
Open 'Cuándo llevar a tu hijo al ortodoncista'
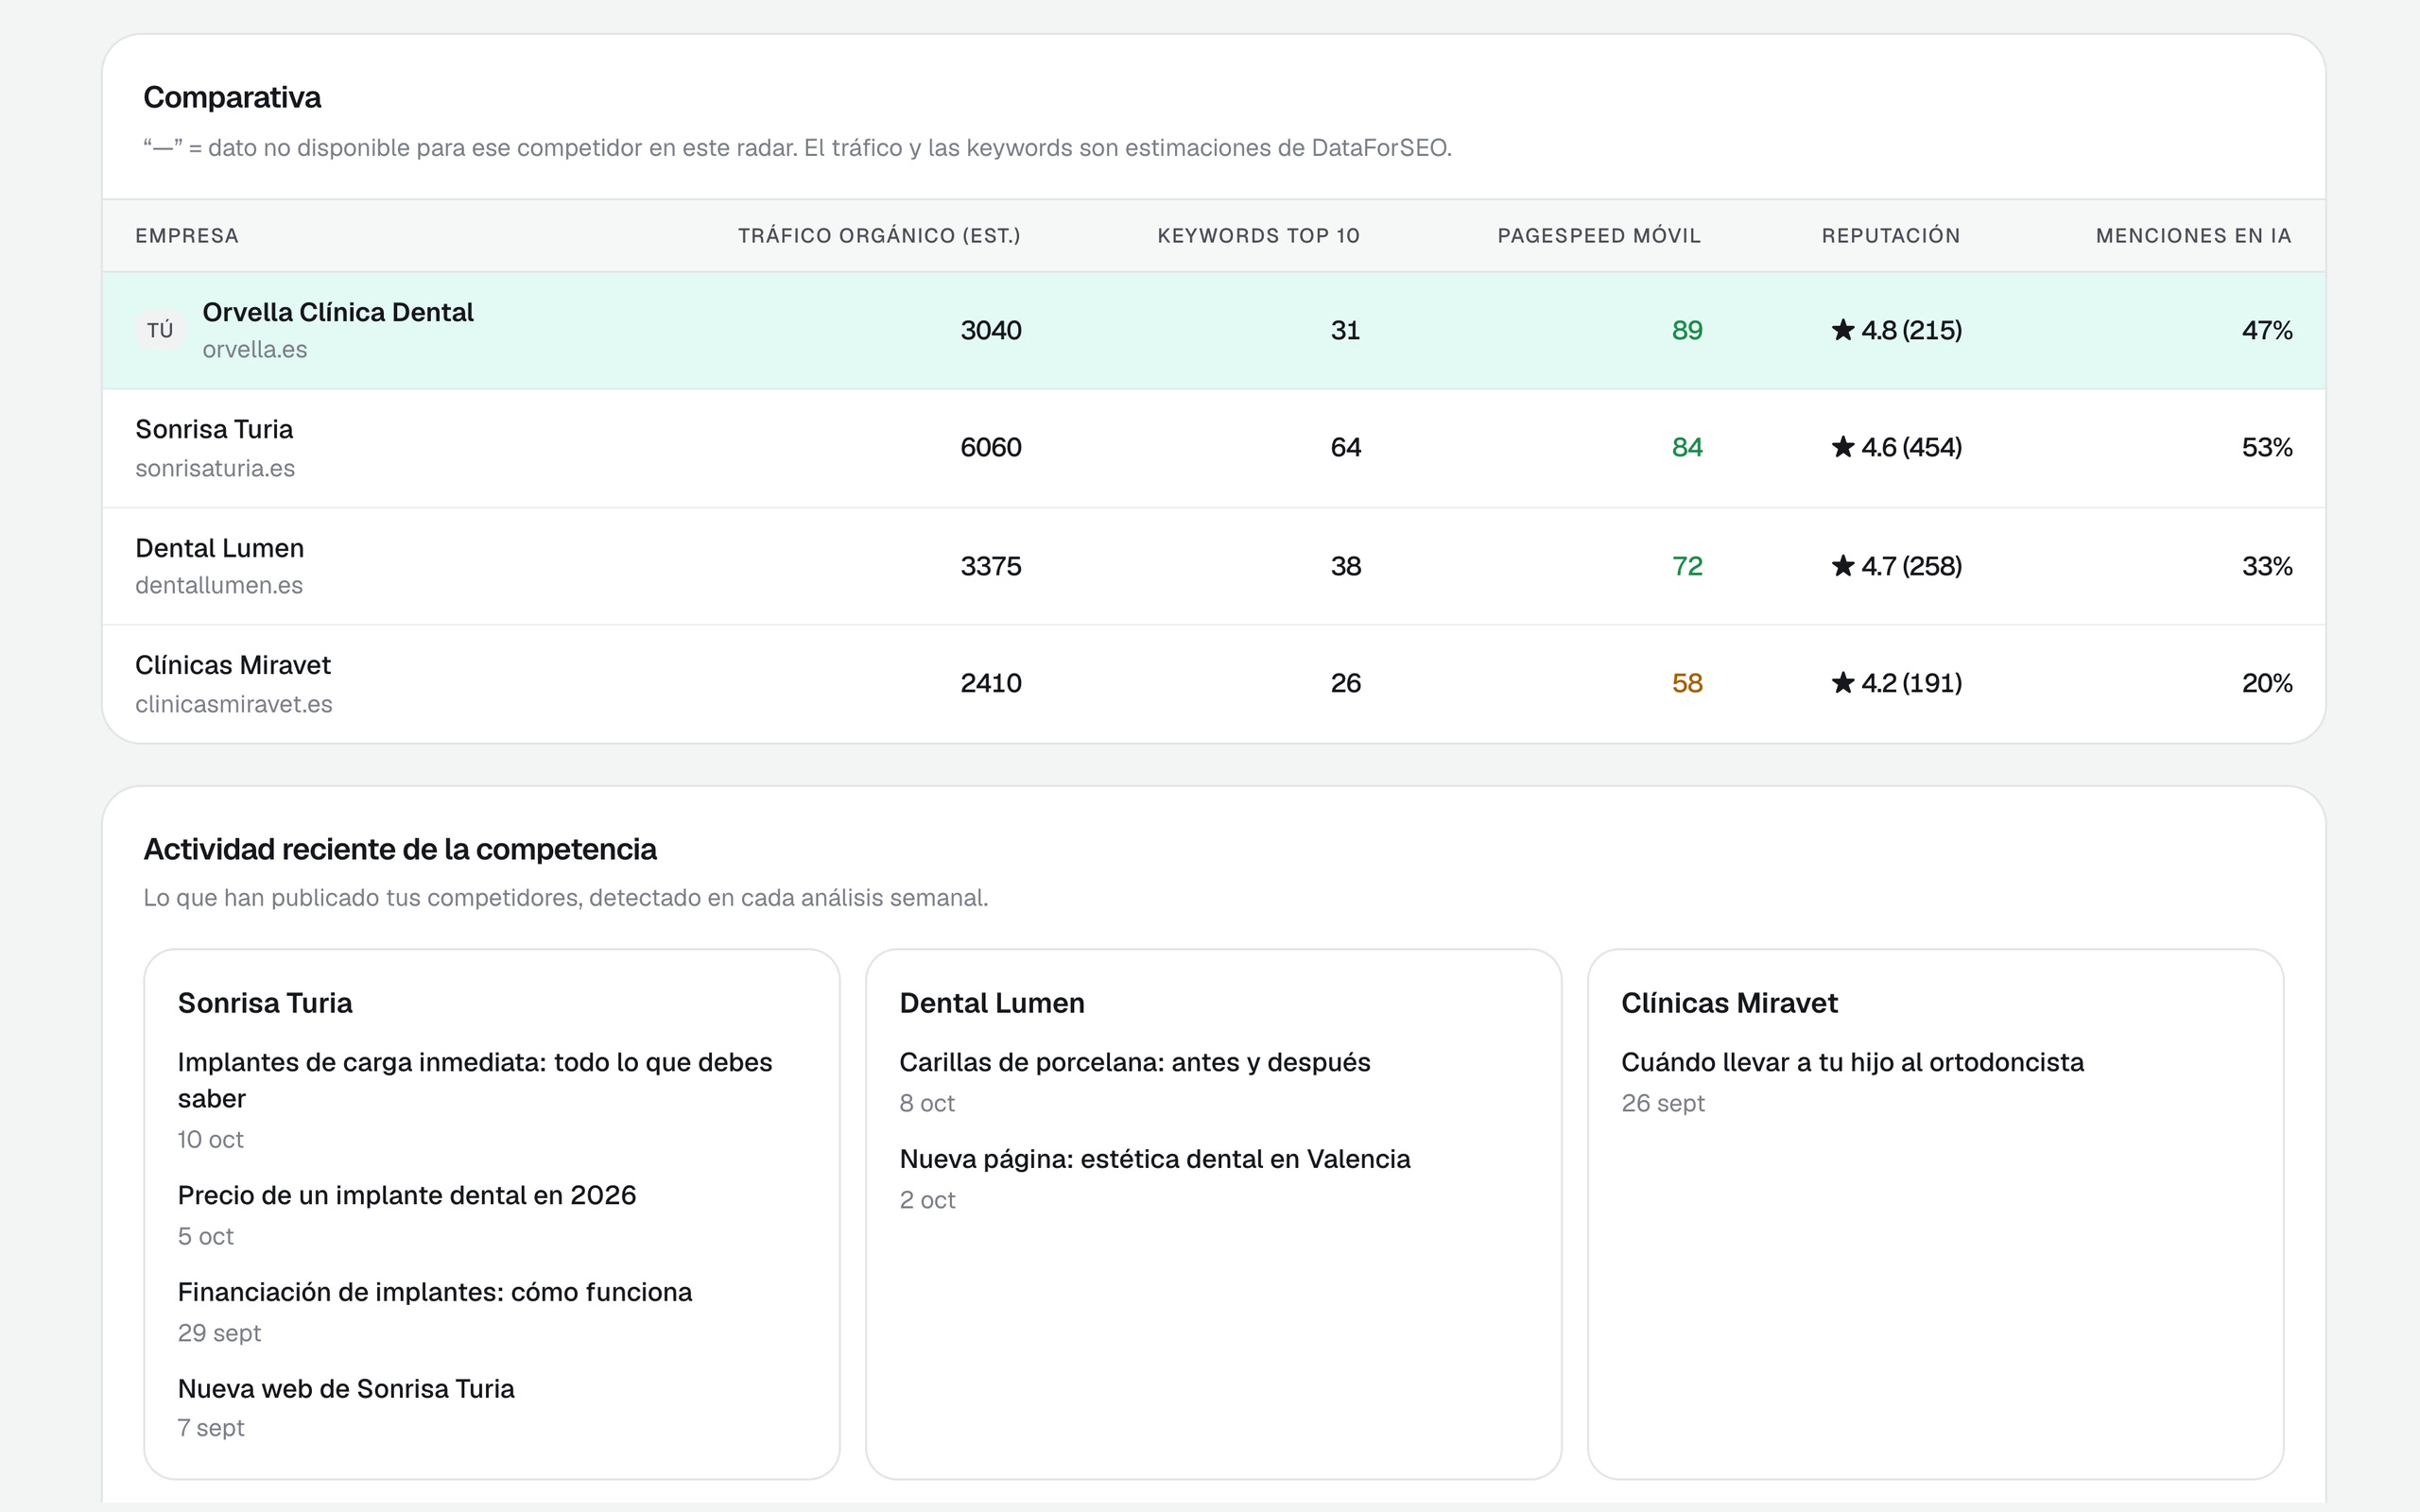click(x=1852, y=1062)
